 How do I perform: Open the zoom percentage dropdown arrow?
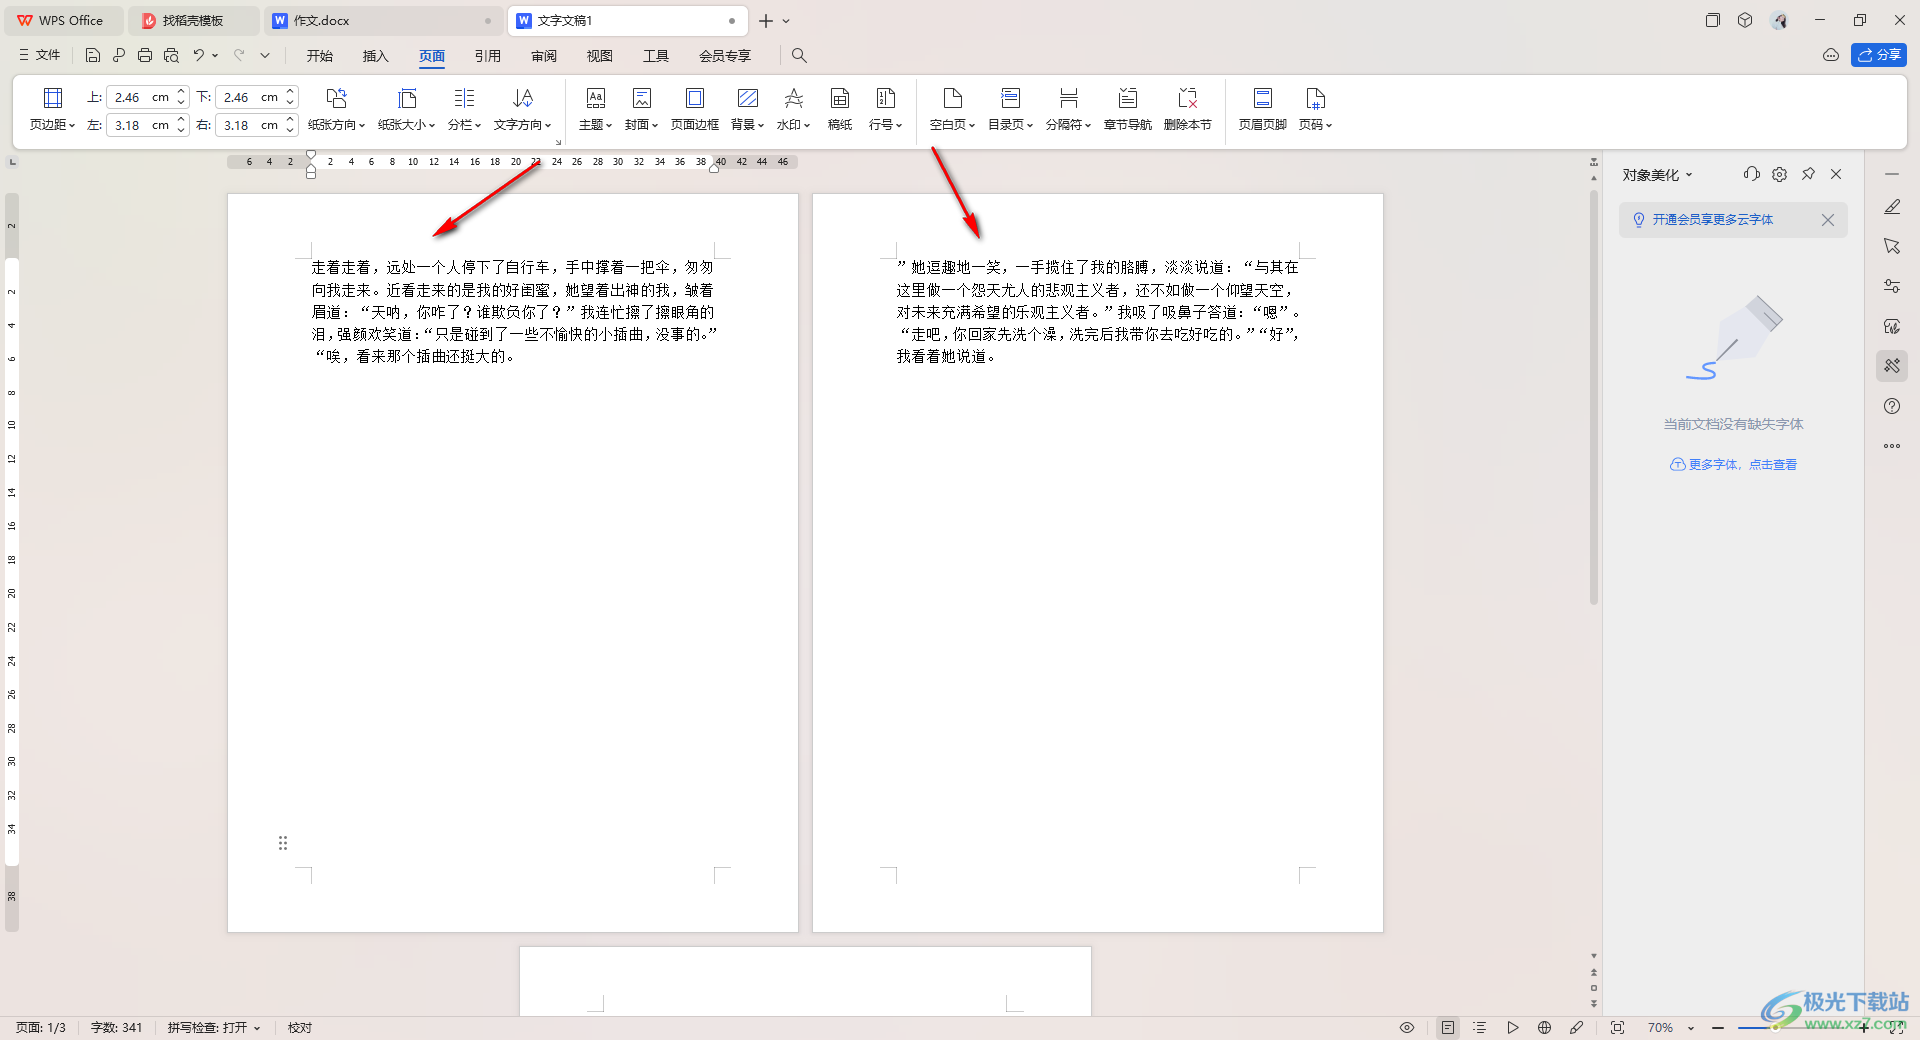[x=1691, y=1028]
